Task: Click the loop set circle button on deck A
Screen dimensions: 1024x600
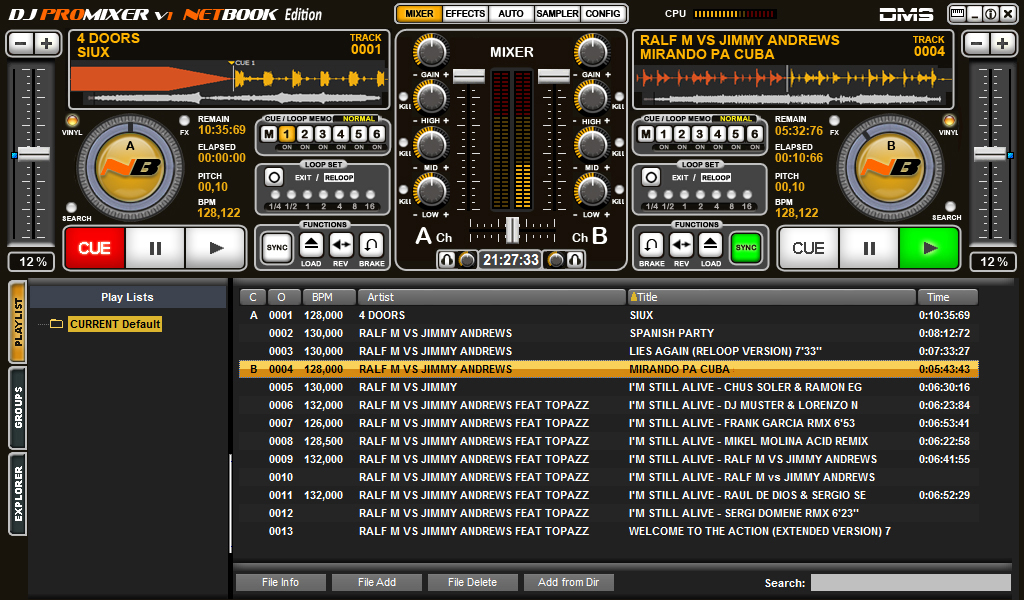Action: coord(273,177)
